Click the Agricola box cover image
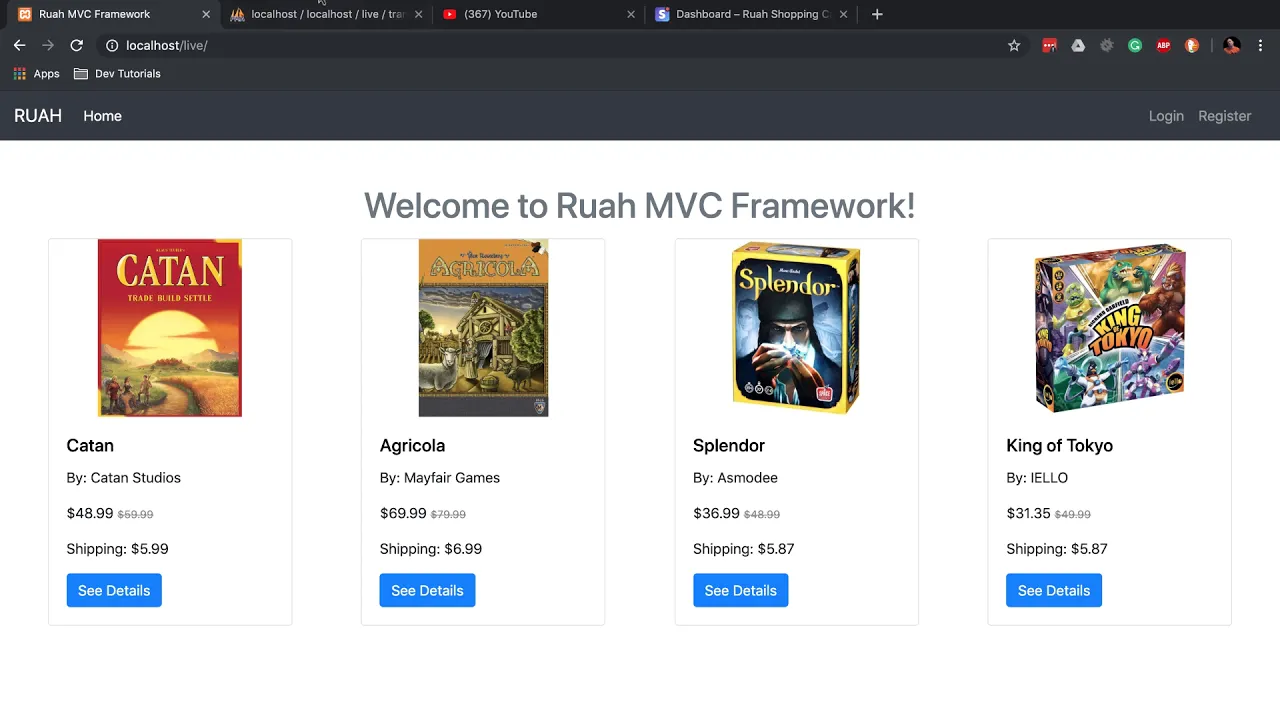The width and height of the screenshot is (1280, 720). point(483,328)
